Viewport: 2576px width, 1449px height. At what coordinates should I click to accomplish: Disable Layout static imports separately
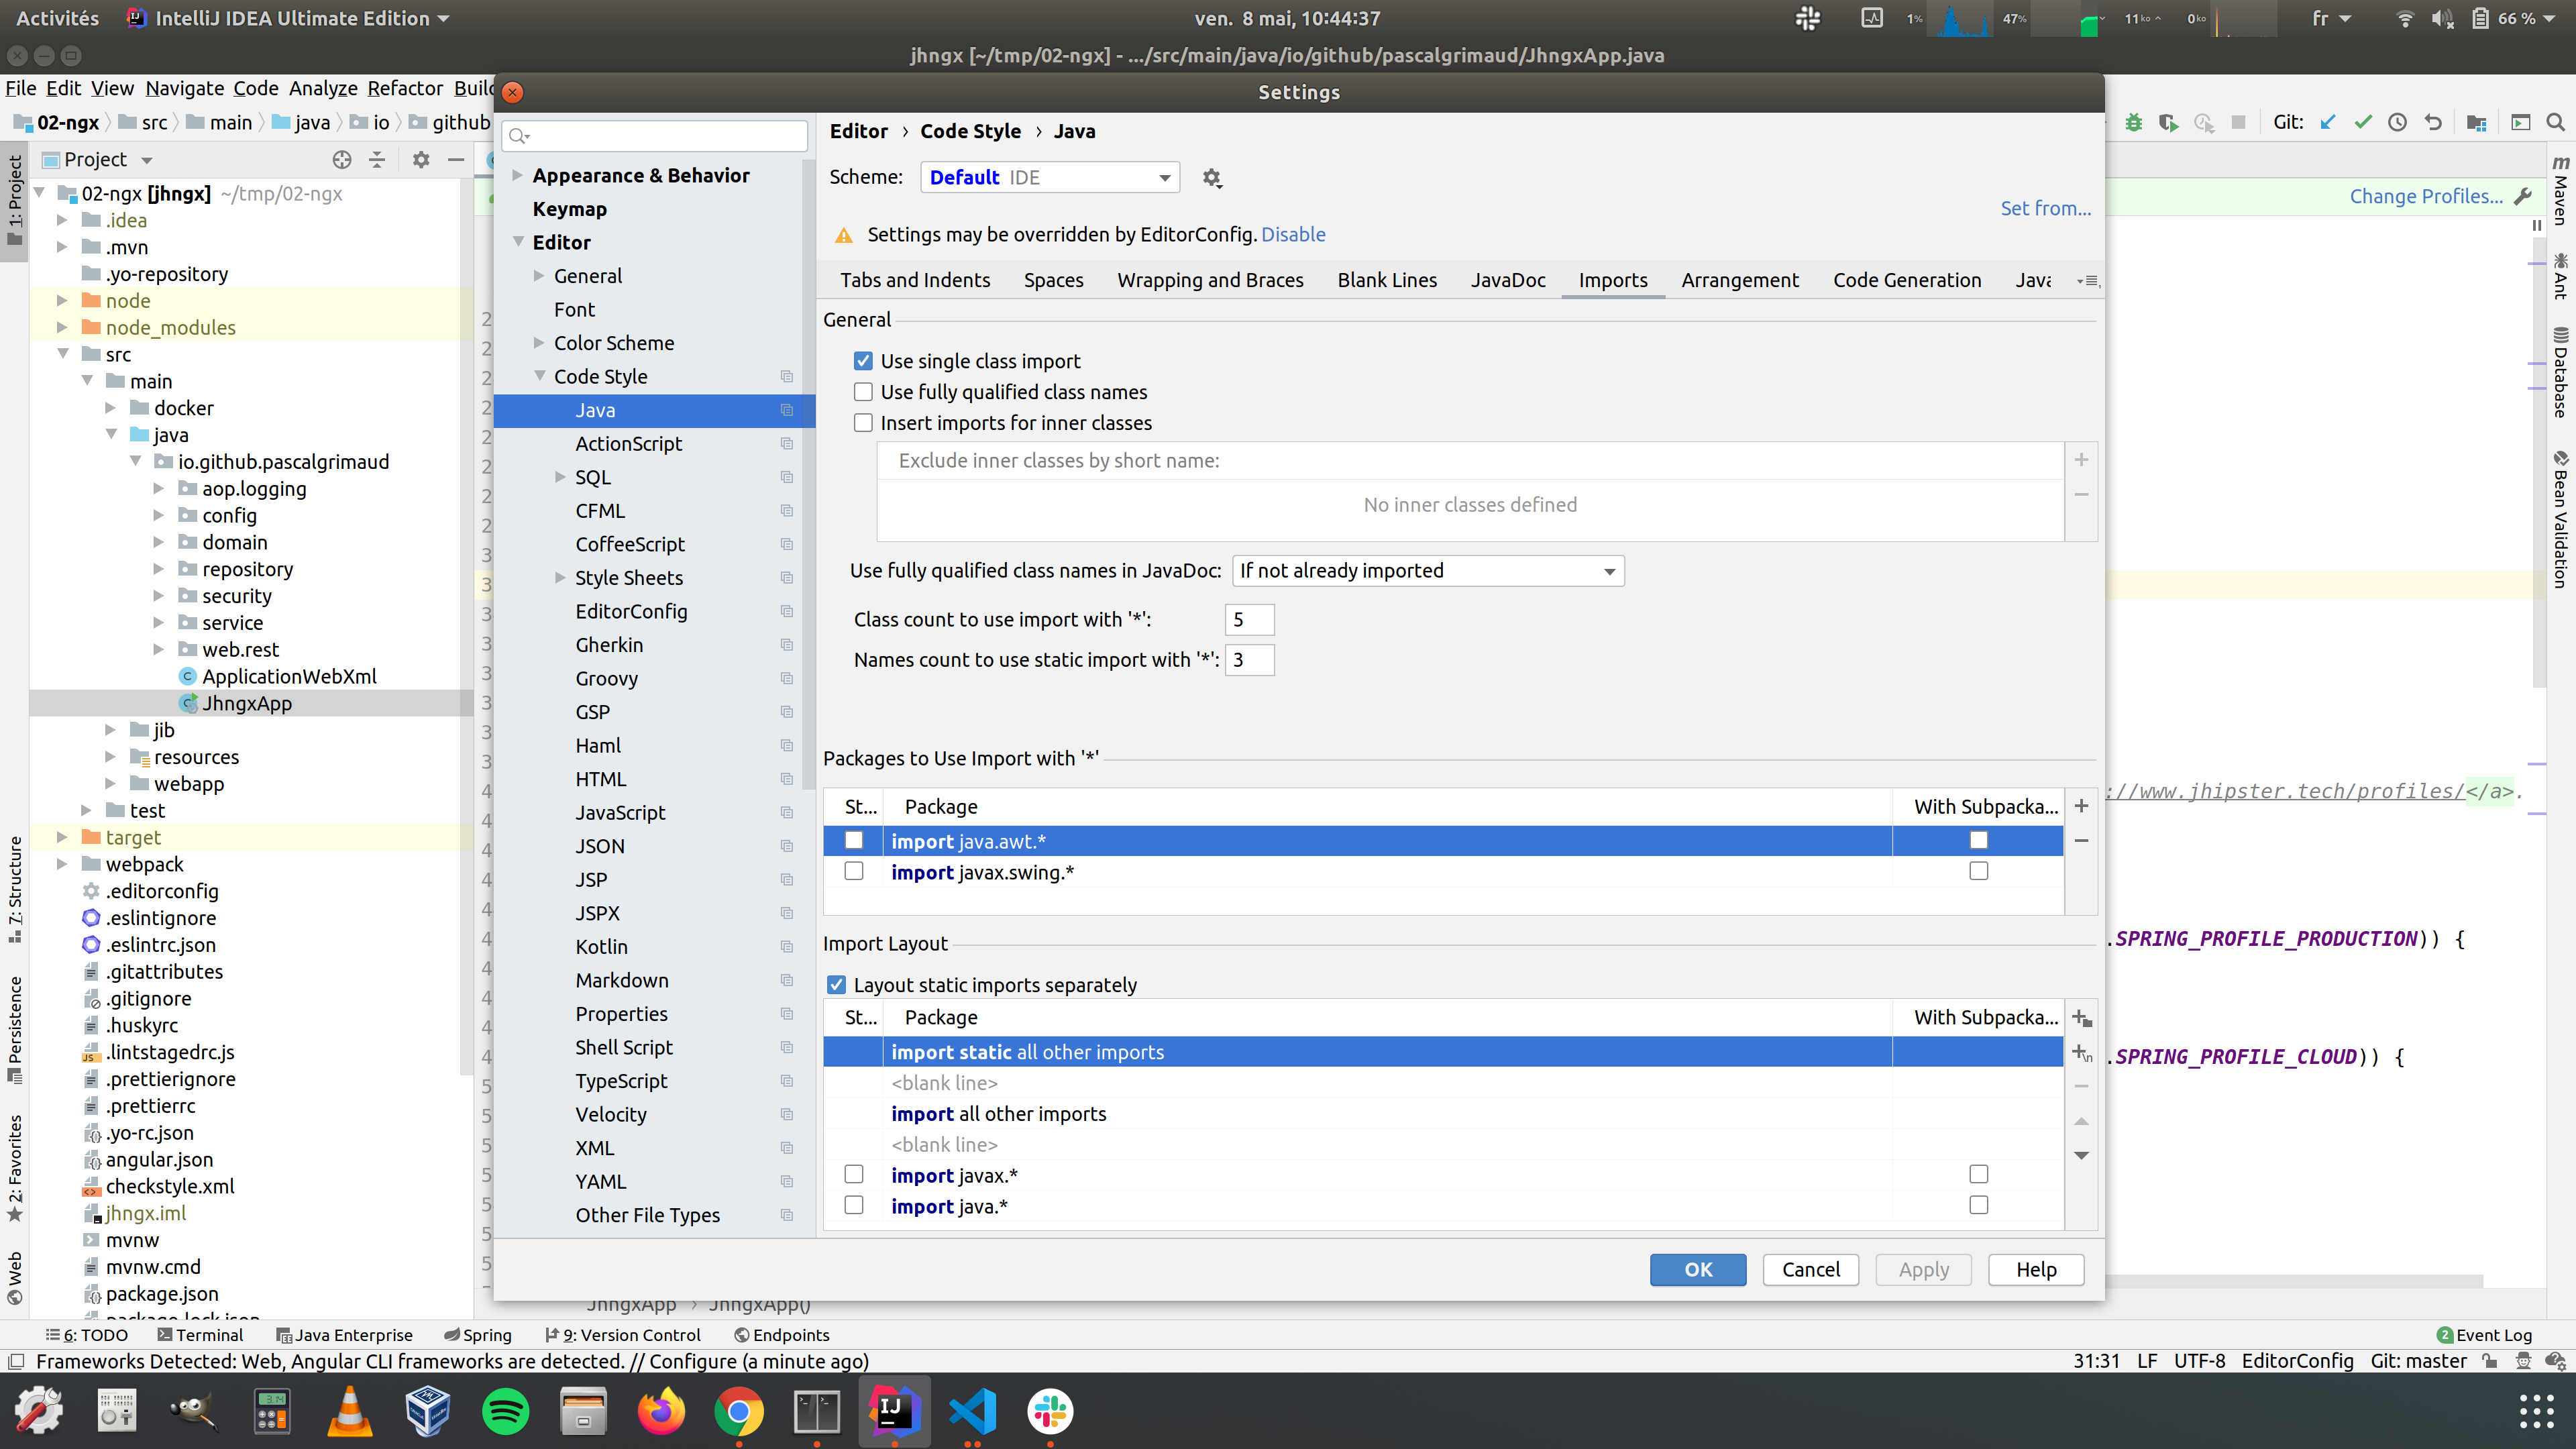(837, 985)
